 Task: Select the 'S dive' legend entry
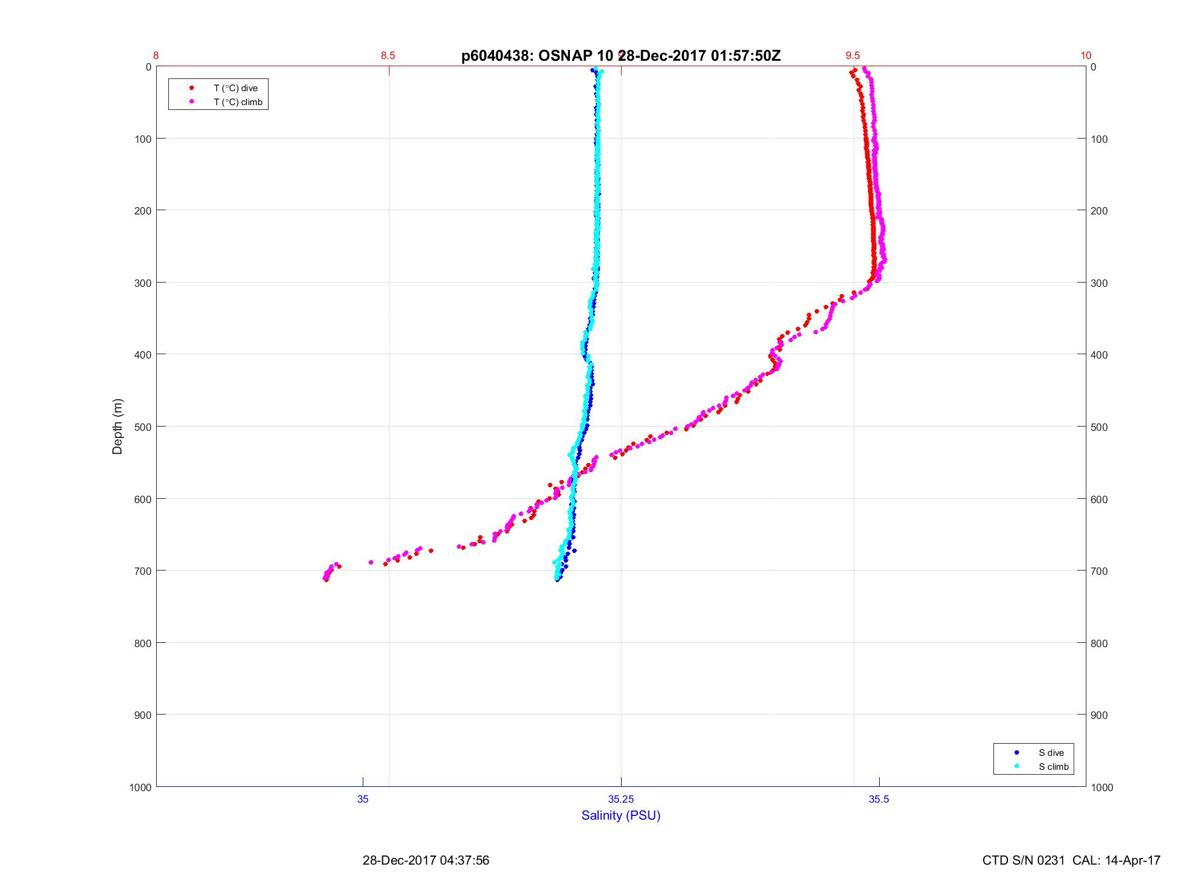point(1050,752)
